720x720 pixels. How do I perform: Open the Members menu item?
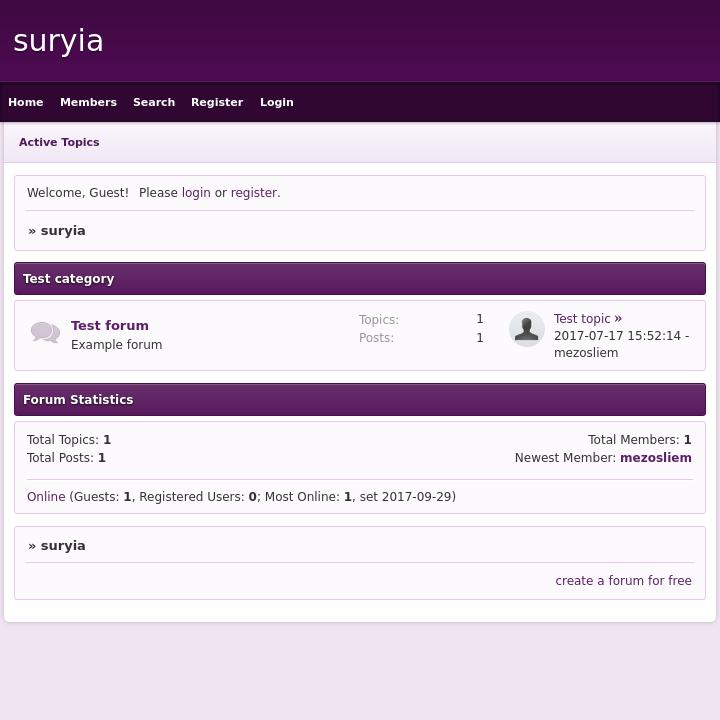tap(88, 102)
